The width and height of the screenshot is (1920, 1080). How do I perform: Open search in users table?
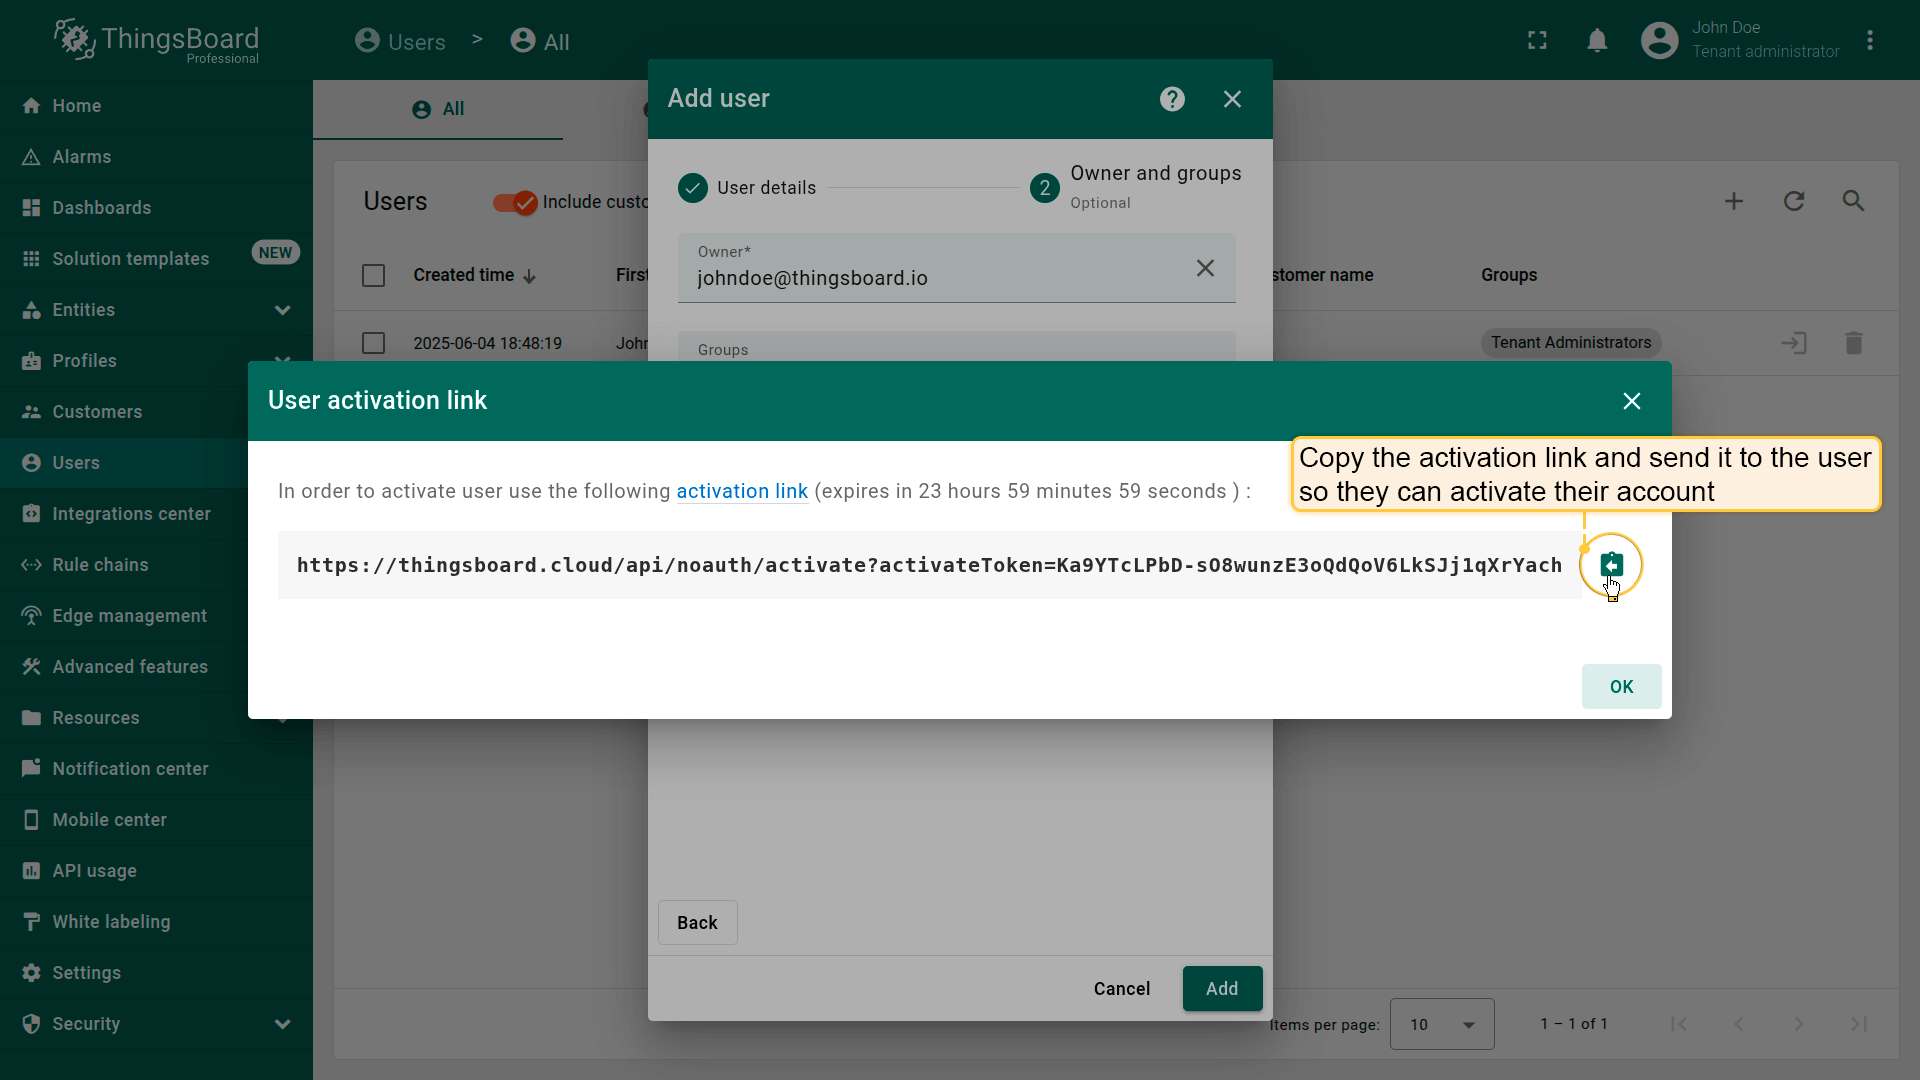(1853, 201)
